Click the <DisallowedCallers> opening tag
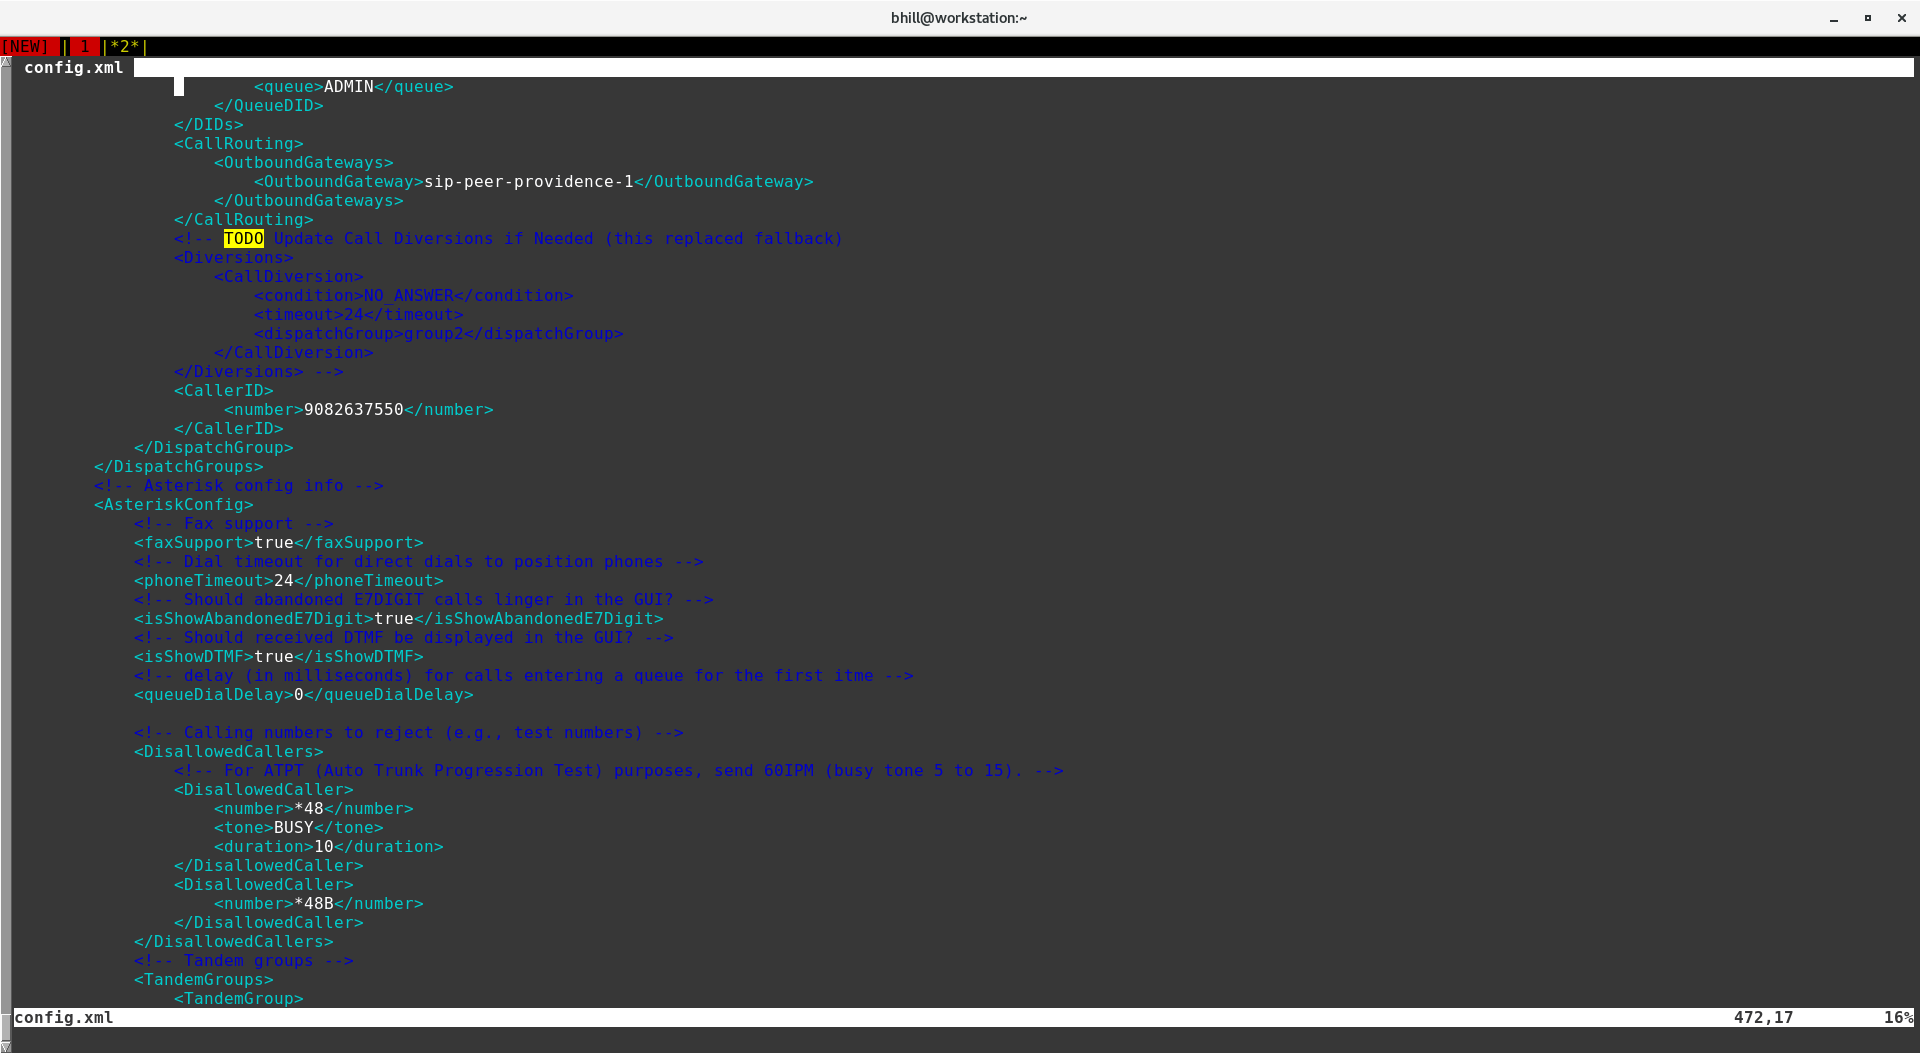1920x1053 pixels. pyautogui.click(x=229, y=751)
